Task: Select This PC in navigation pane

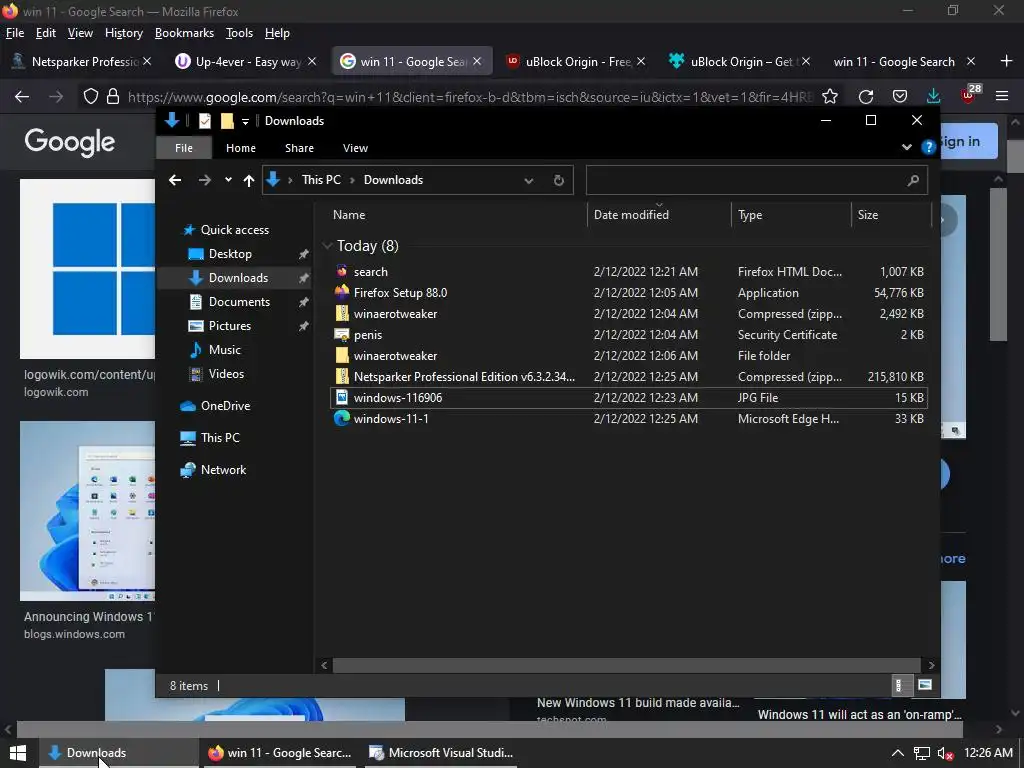Action: pos(220,438)
